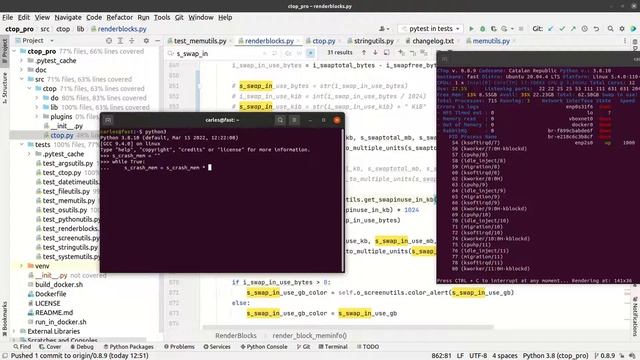The height and width of the screenshot is (360, 640).
Task: Update project with the blue Git arrow
Action: pyautogui.click(x=551, y=29)
